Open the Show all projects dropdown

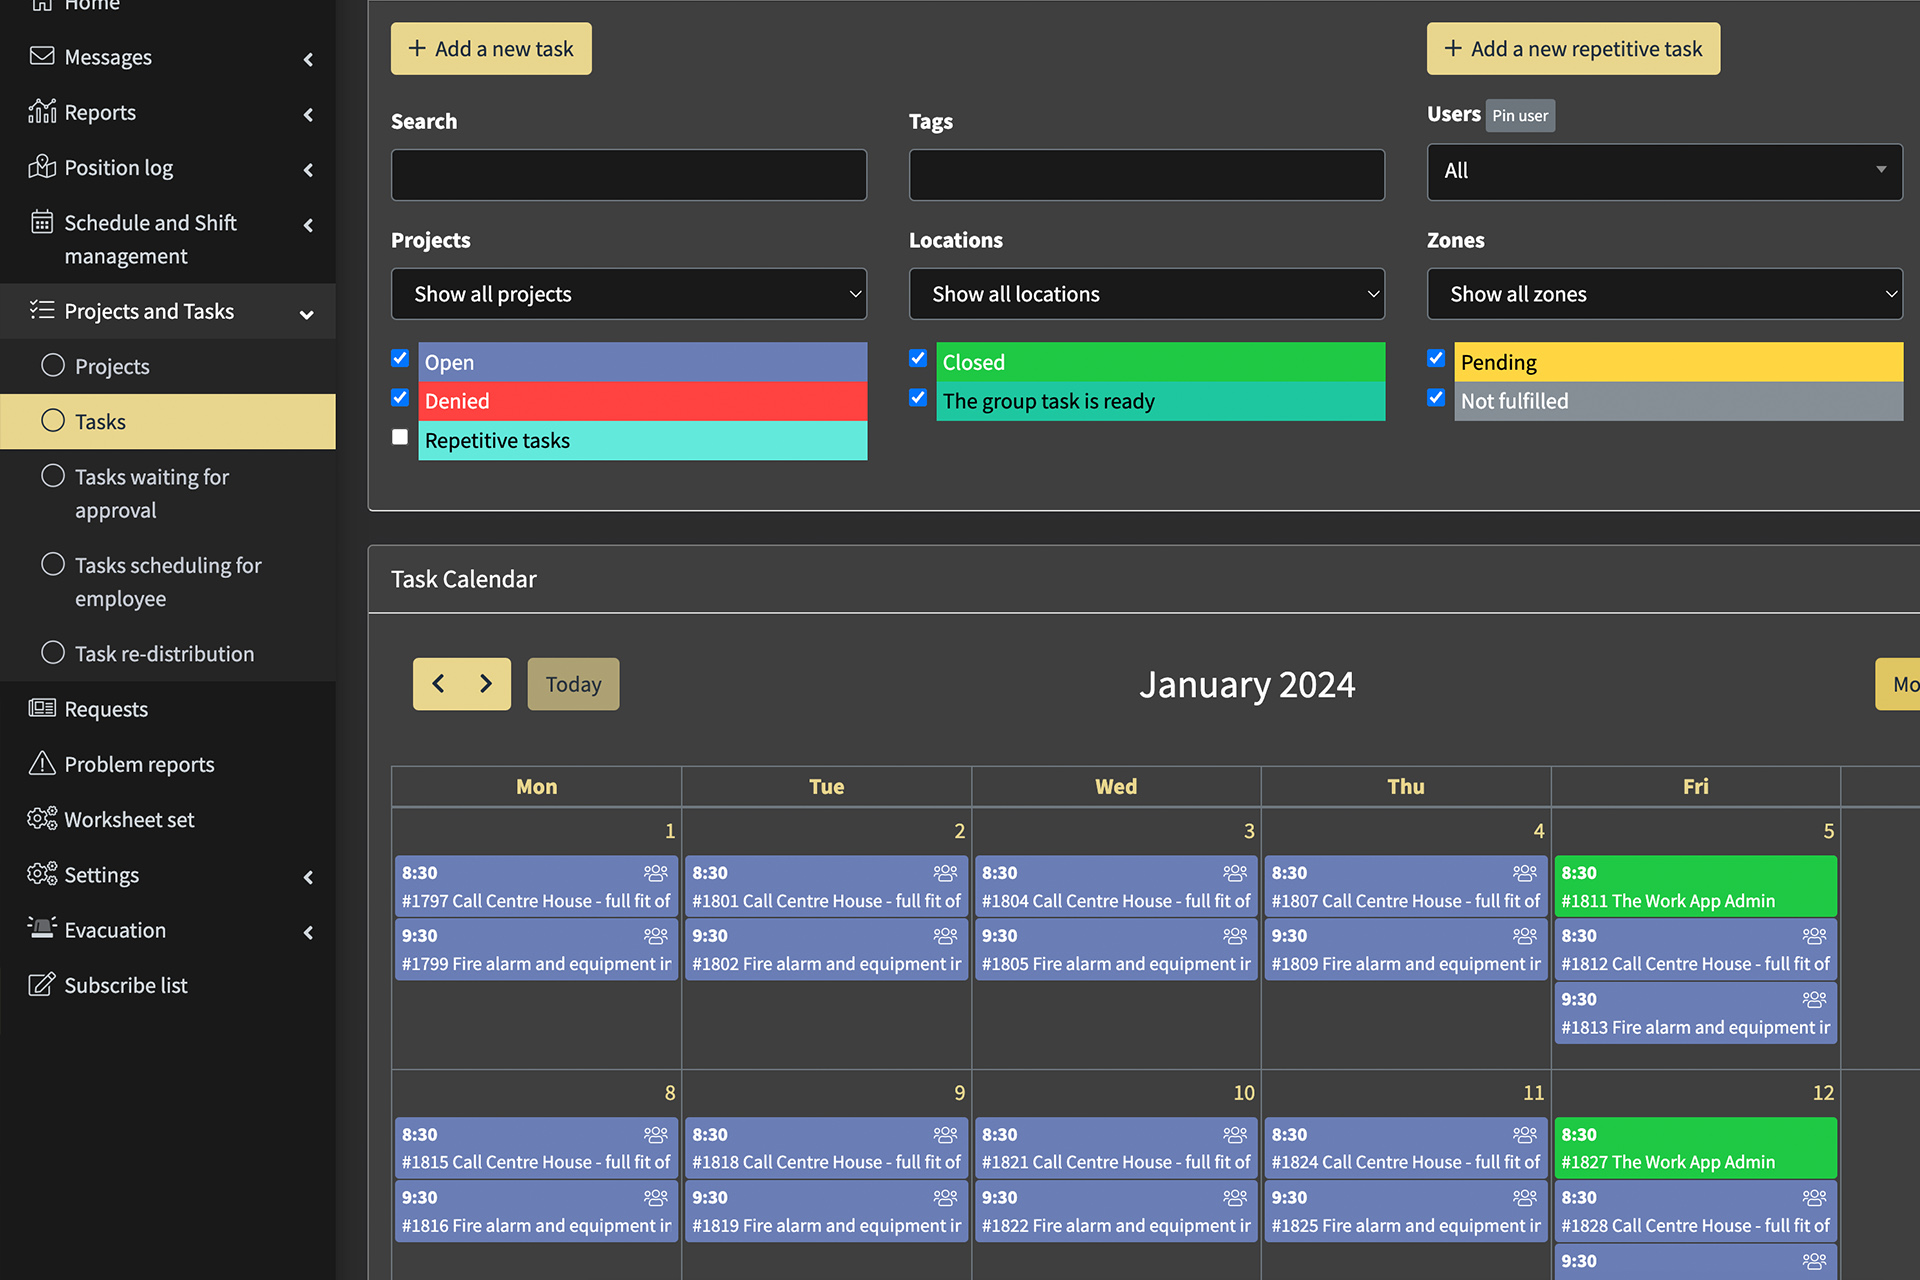click(628, 294)
